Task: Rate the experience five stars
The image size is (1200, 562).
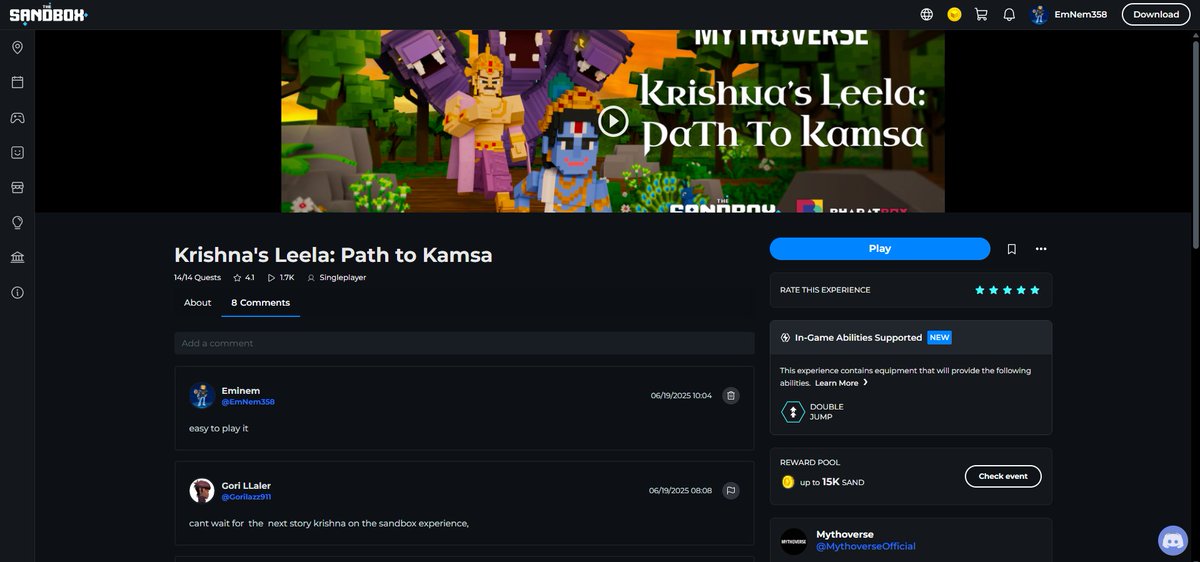Action: pyautogui.click(x=1035, y=290)
